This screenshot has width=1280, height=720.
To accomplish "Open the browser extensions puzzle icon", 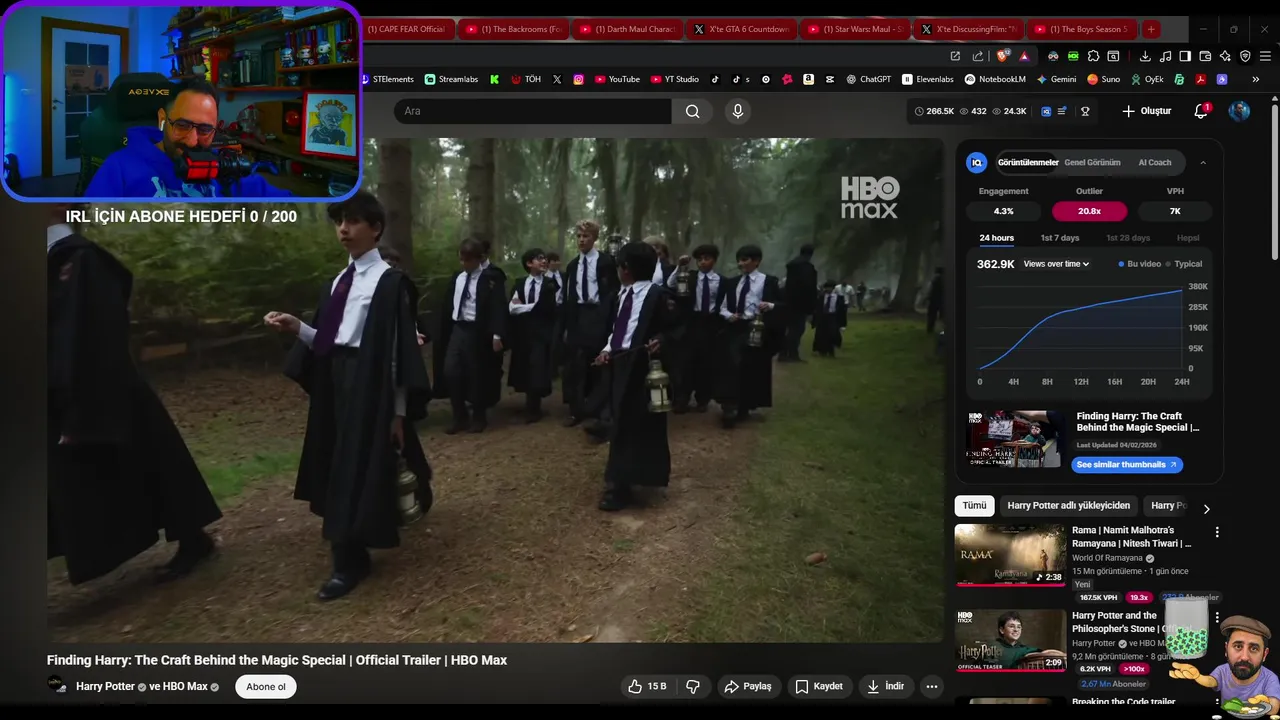I will pyautogui.click(x=1093, y=56).
